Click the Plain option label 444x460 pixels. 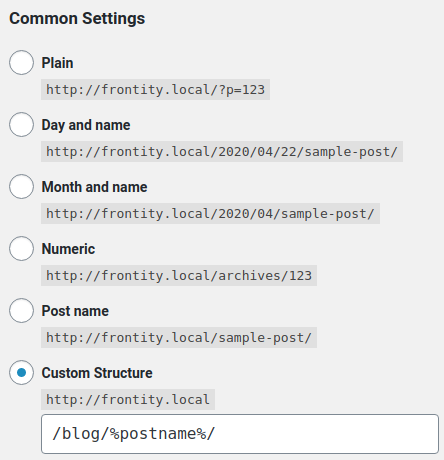pos(57,63)
